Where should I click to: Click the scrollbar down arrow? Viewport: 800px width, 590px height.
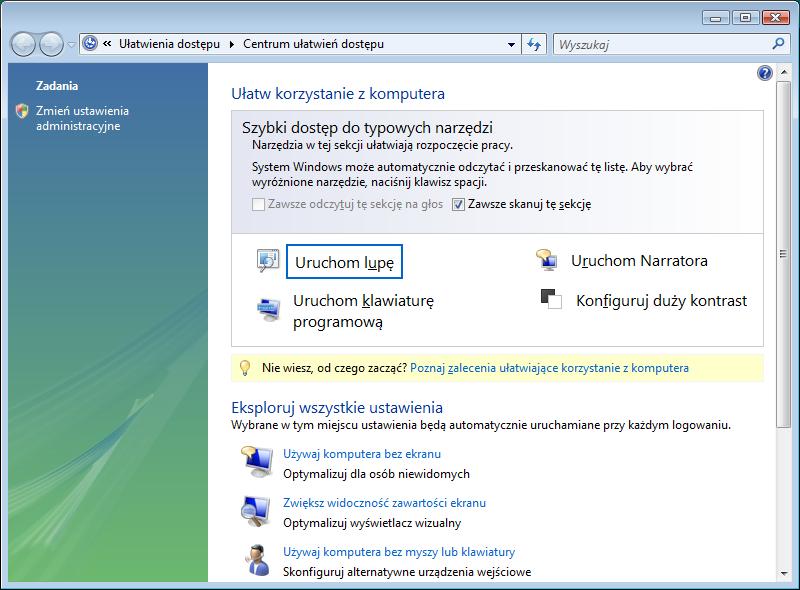pos(784,574)
